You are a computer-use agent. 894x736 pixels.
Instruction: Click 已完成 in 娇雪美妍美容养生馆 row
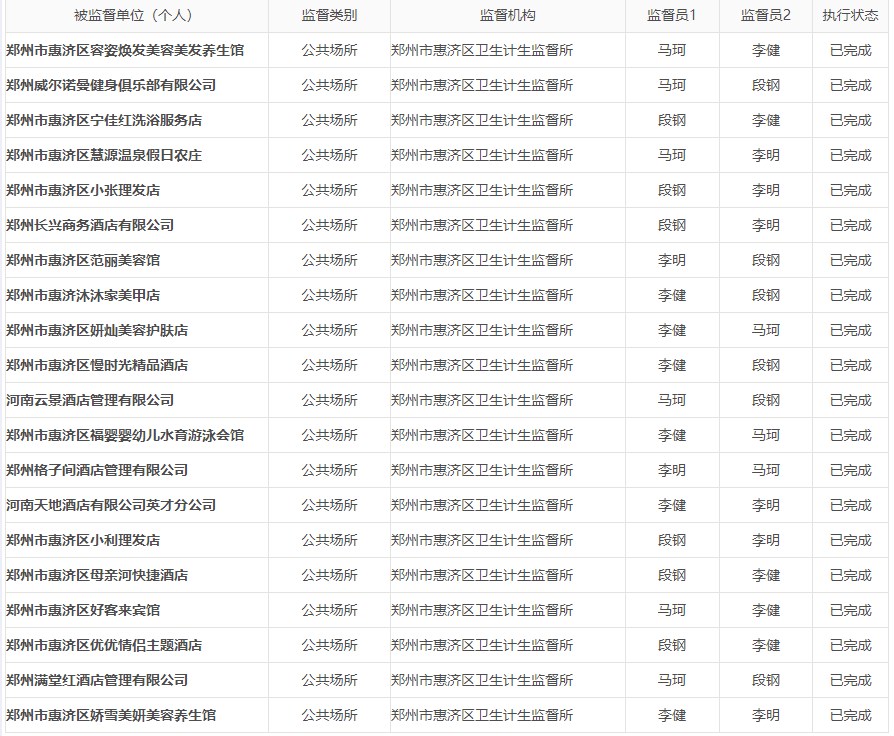(x=851, y=715)
